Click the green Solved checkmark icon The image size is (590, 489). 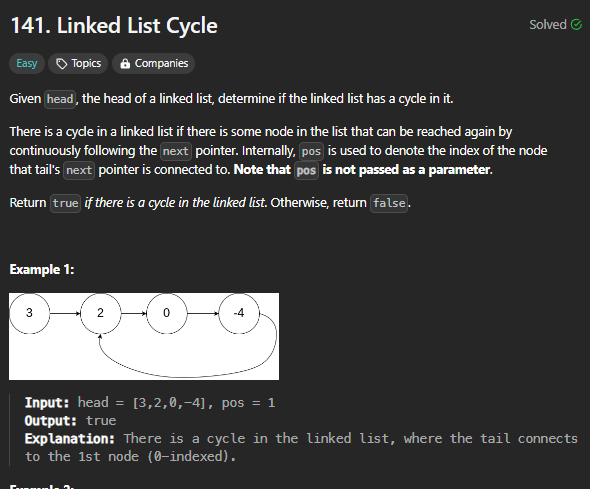576,25
